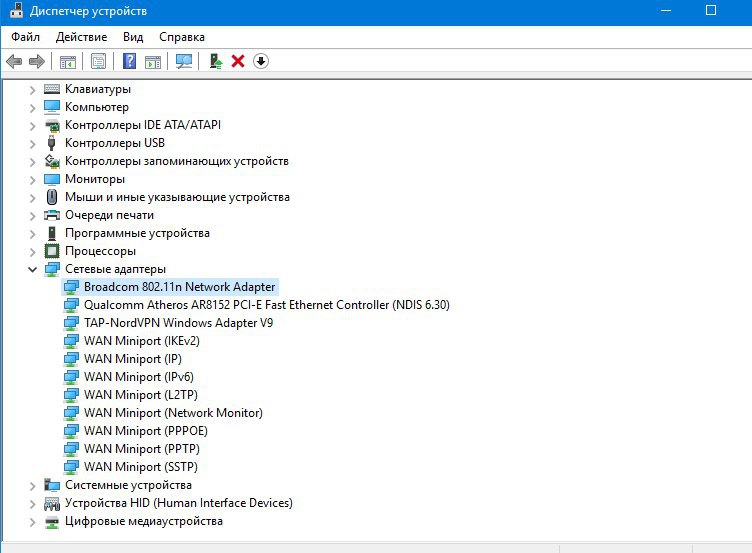Select WAN Miniport (IP)
Viewport: 752px width, 553px height.
[133, 359]
